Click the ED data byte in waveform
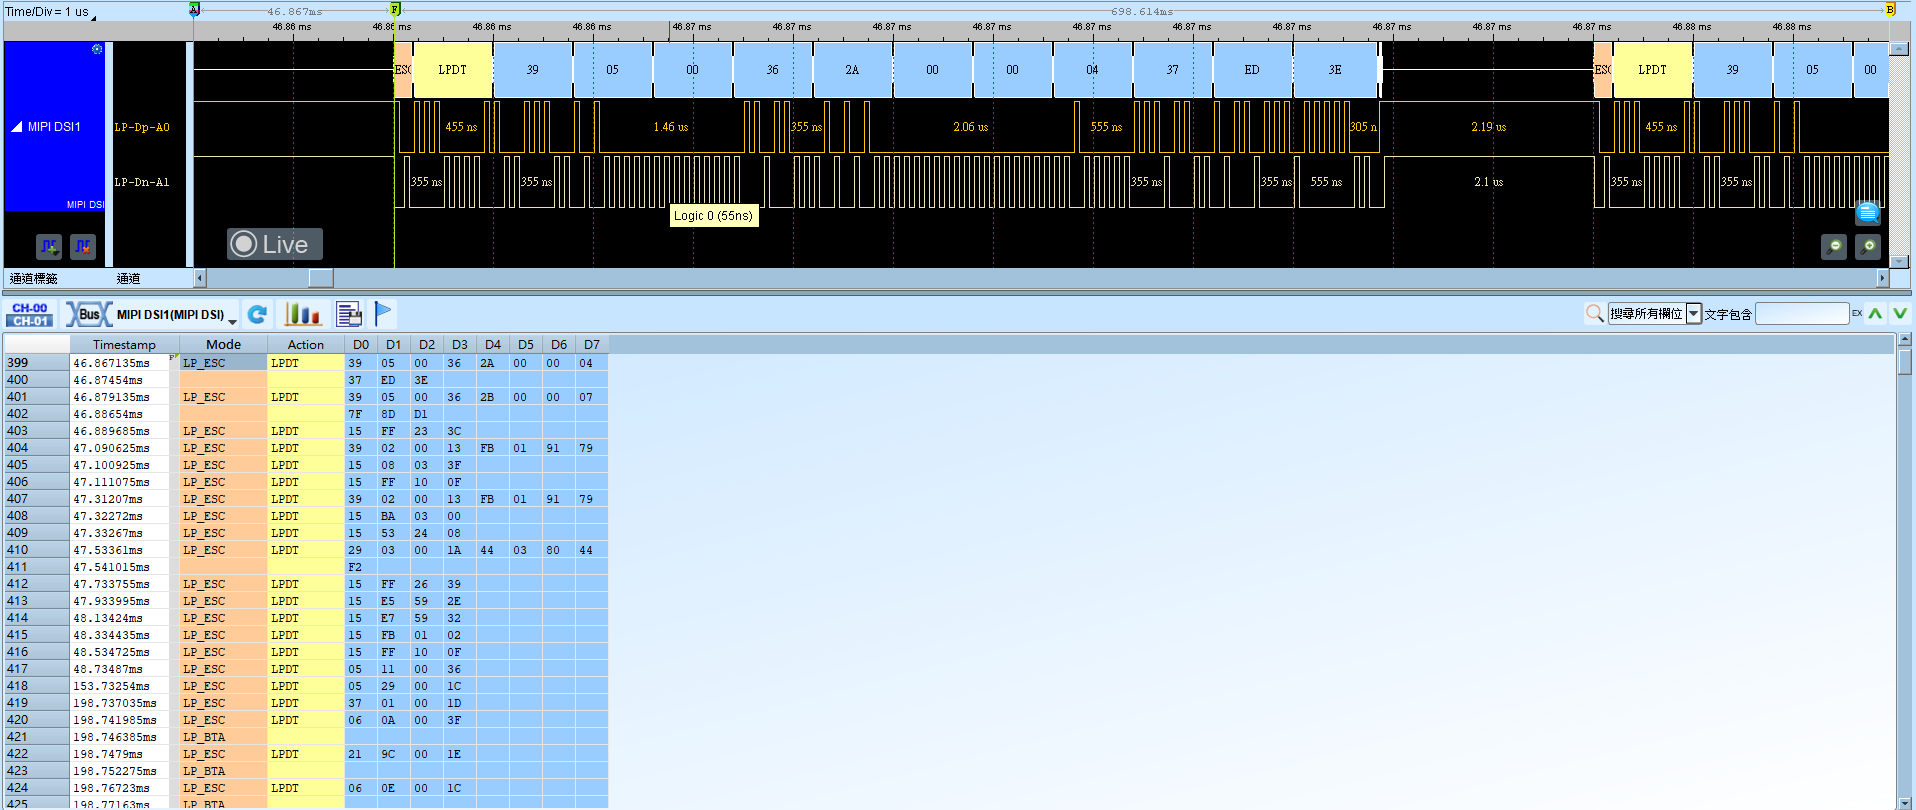The height and width of the screenshot is (810, 1916). tap(1252, 70)
